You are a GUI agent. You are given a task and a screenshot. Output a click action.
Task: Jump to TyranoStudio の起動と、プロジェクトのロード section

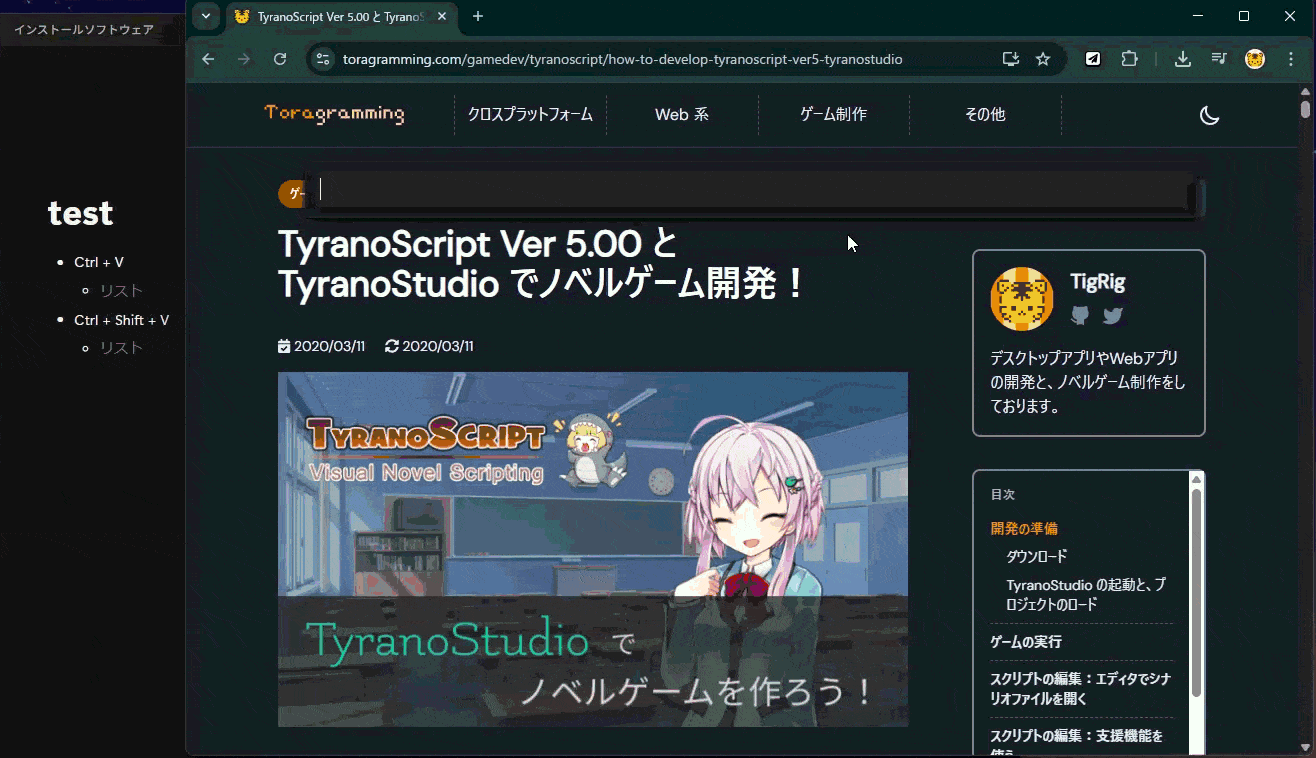(x=1086, y=594)
